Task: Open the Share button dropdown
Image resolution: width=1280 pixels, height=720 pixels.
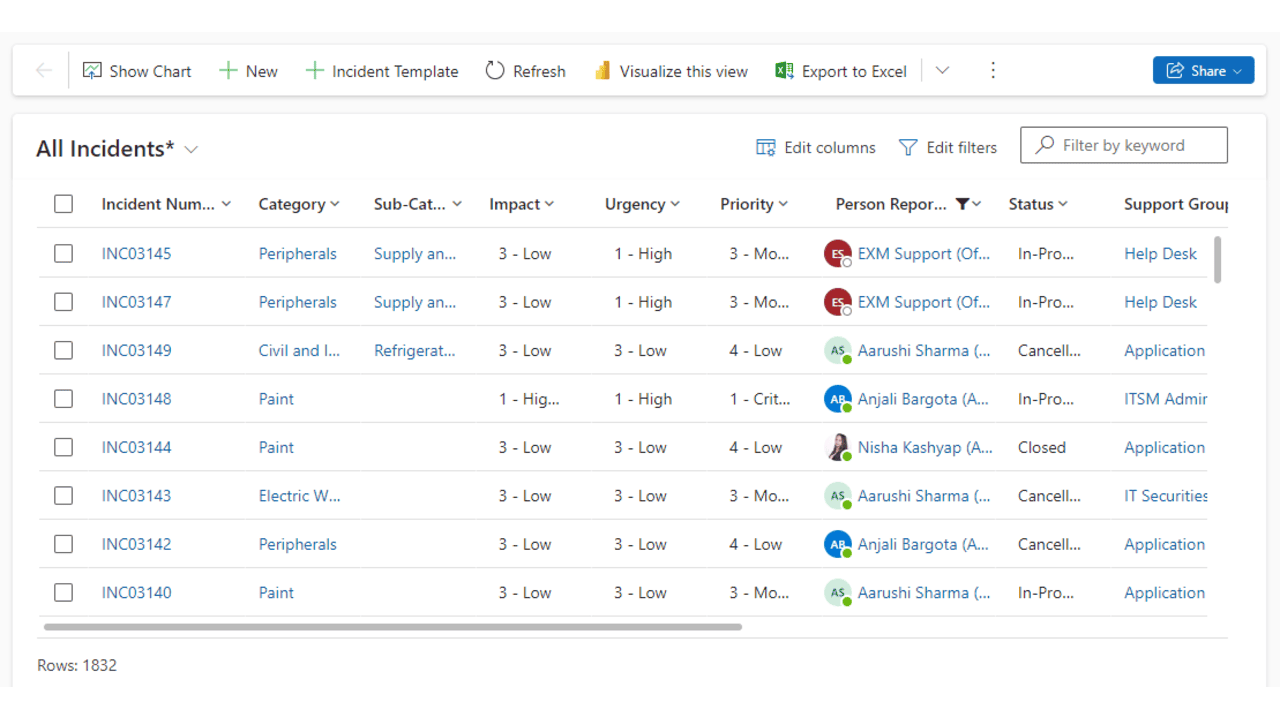Action: tap(1238, 71)
